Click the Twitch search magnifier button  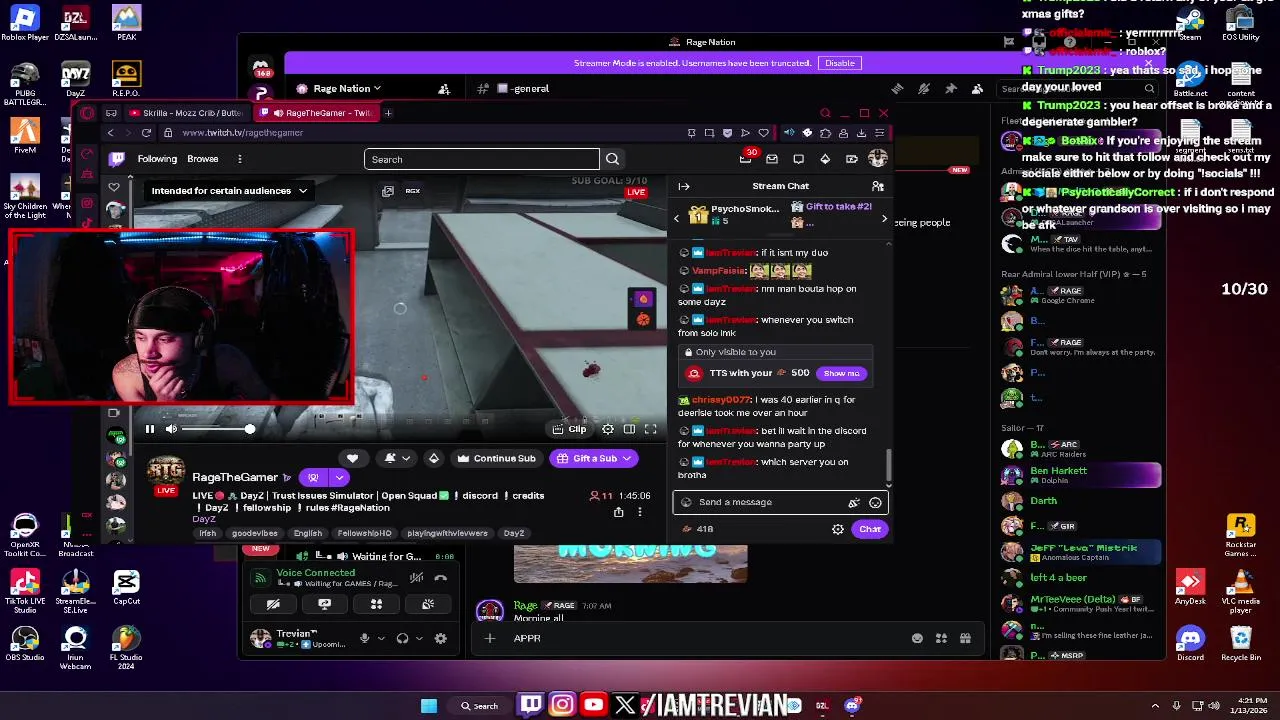pos(612,159)
